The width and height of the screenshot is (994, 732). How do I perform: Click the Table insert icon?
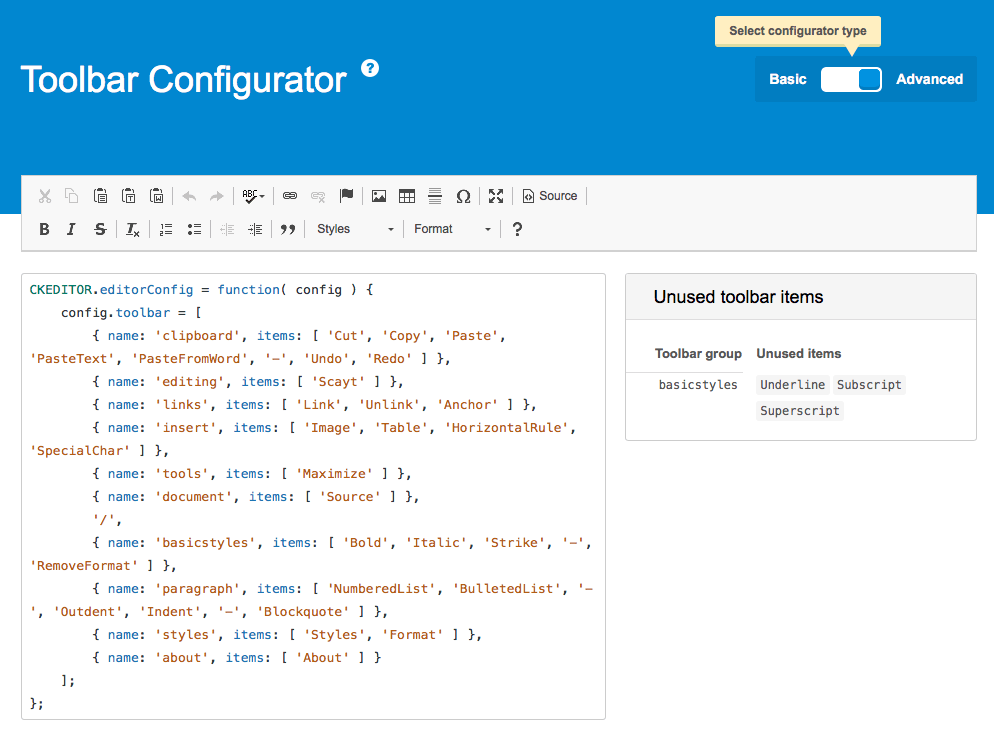tap(407, 196)
